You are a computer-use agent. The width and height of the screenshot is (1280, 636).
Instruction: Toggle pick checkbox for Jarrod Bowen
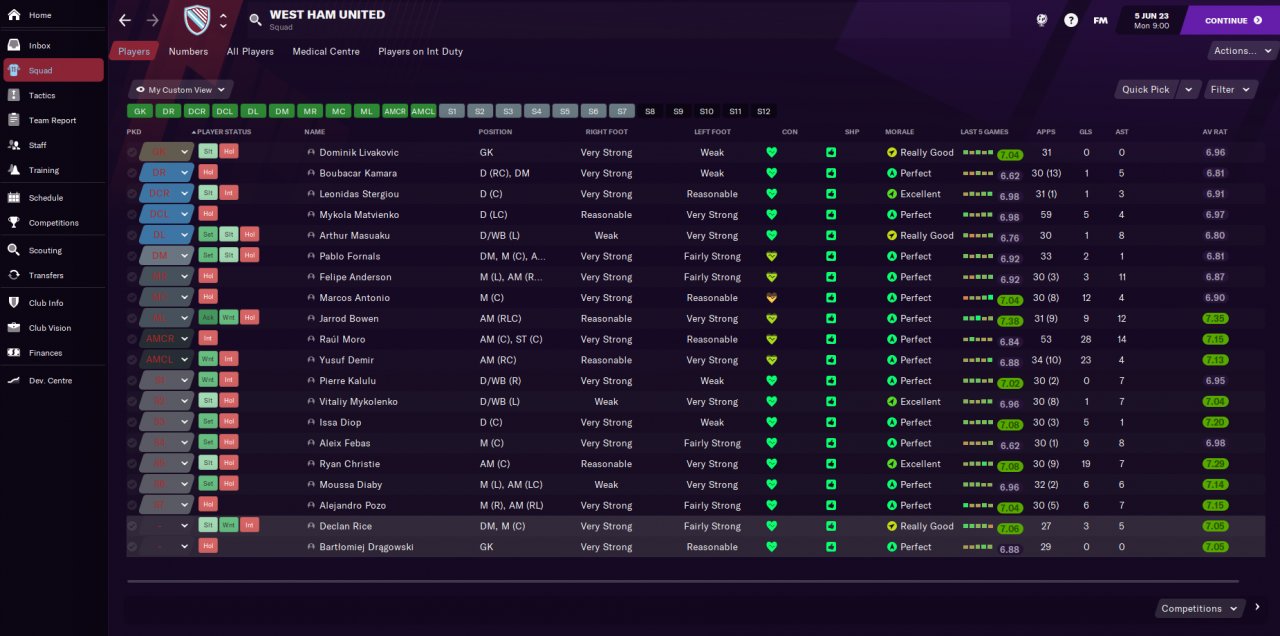(x=132, y=319)
